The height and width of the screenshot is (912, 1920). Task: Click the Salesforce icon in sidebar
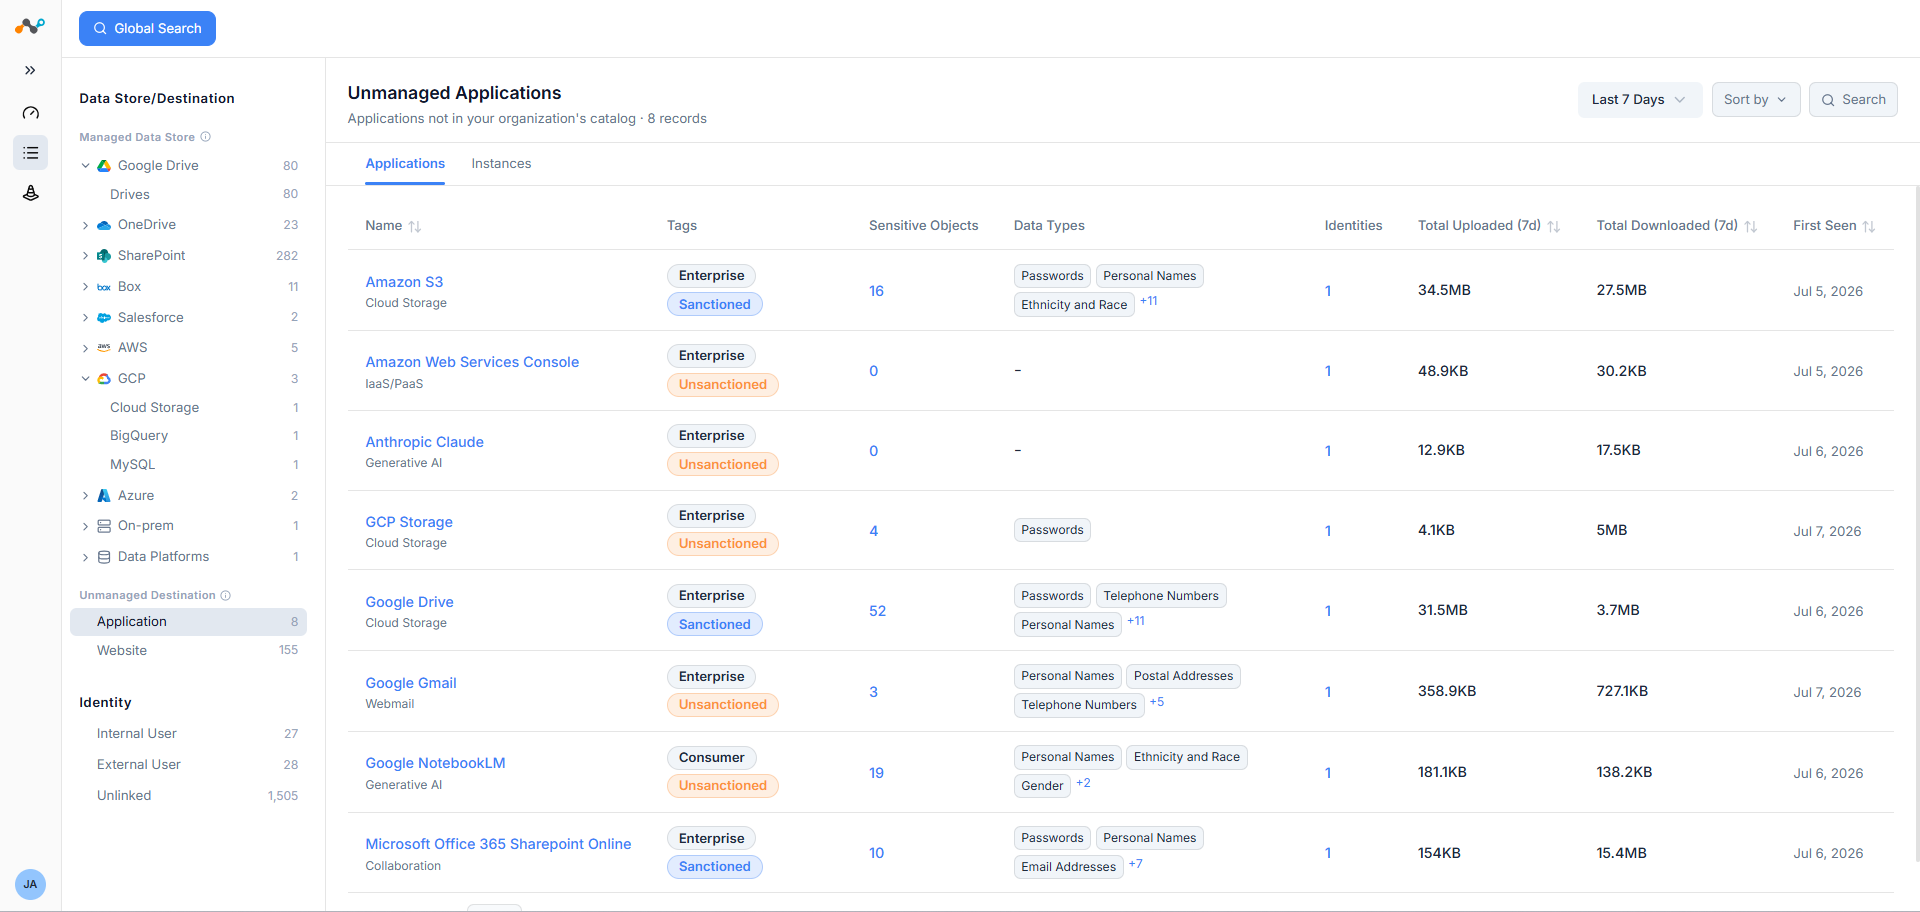tap(104, 318)
